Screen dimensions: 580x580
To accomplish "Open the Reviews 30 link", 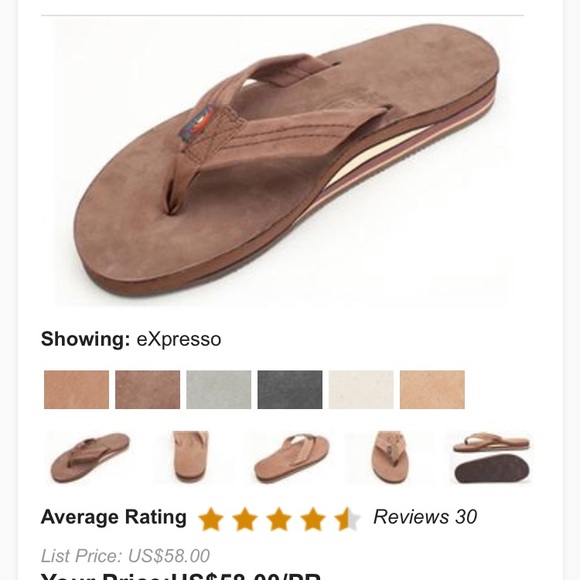I will [x=425, y=517].
